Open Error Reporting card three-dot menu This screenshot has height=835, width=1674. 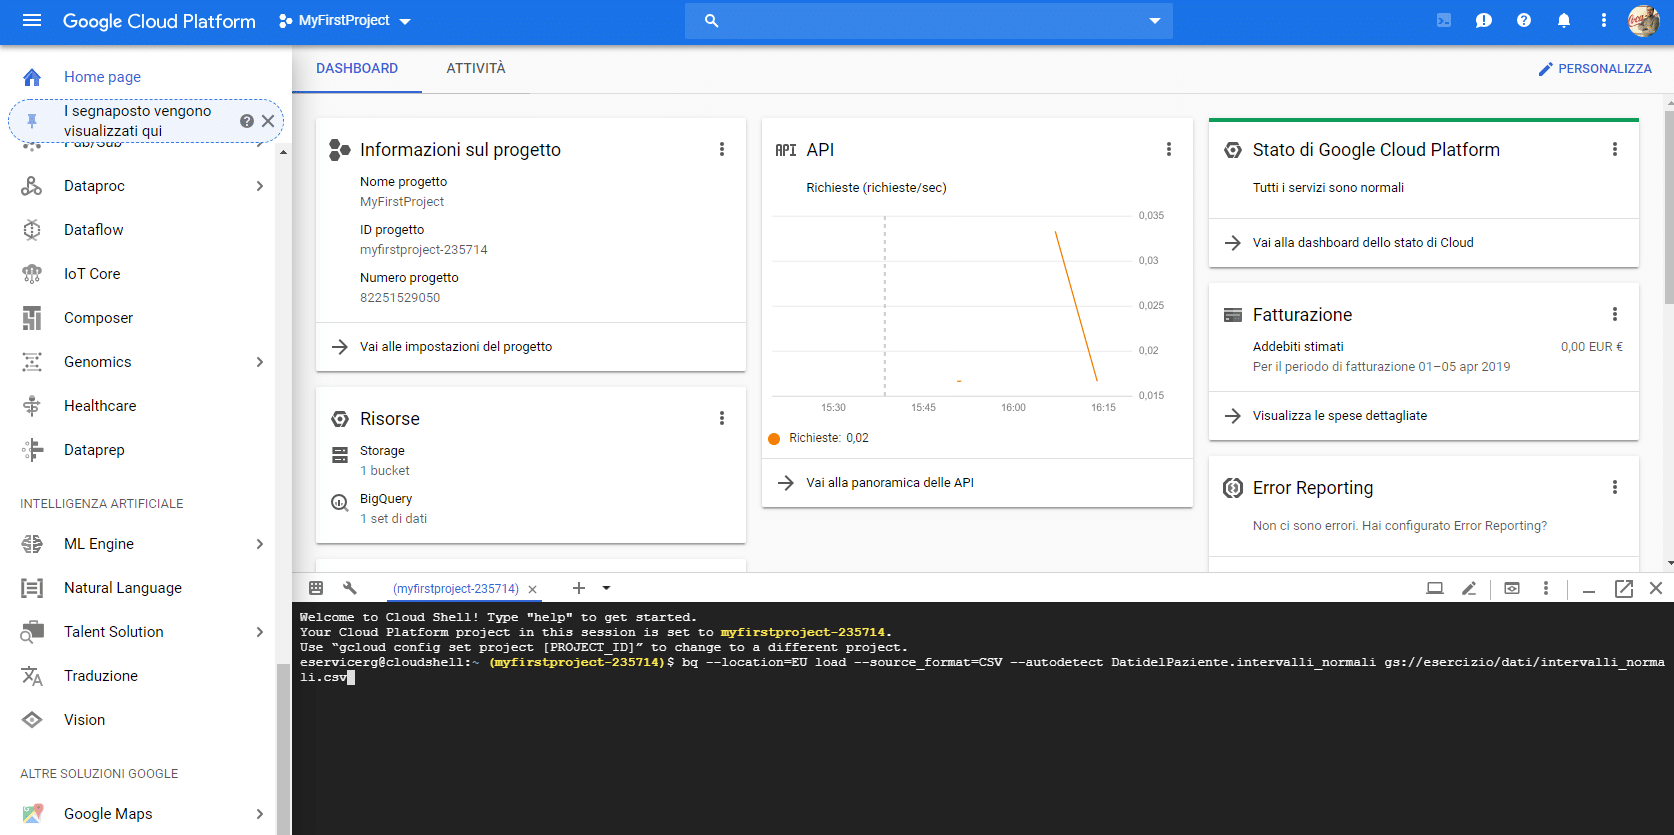1615,487
